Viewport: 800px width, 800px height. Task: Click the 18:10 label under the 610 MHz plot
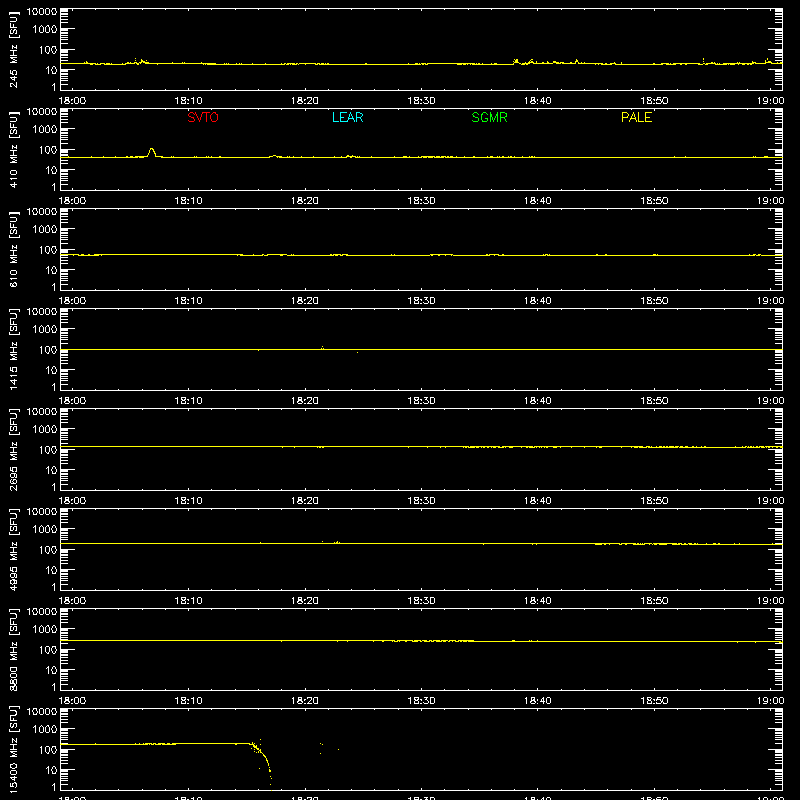(188, 301)
